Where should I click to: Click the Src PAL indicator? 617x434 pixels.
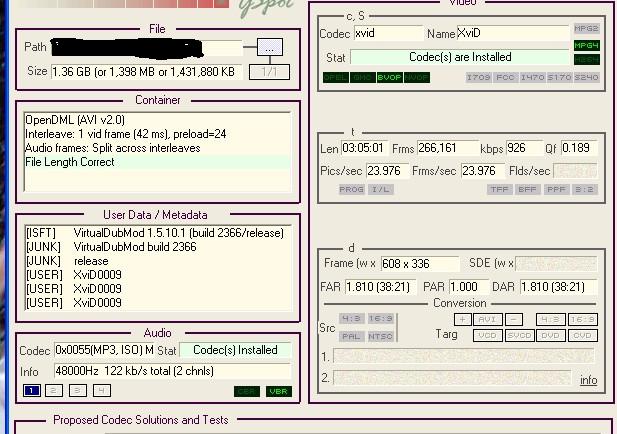click(351, 336)
